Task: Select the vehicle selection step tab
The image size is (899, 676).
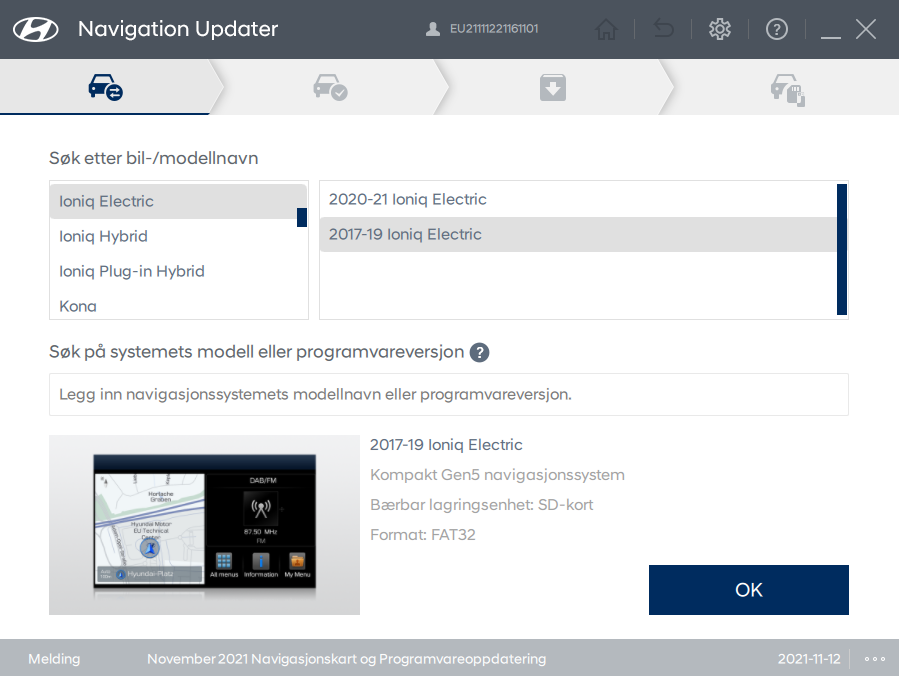Action: (105, 87)
